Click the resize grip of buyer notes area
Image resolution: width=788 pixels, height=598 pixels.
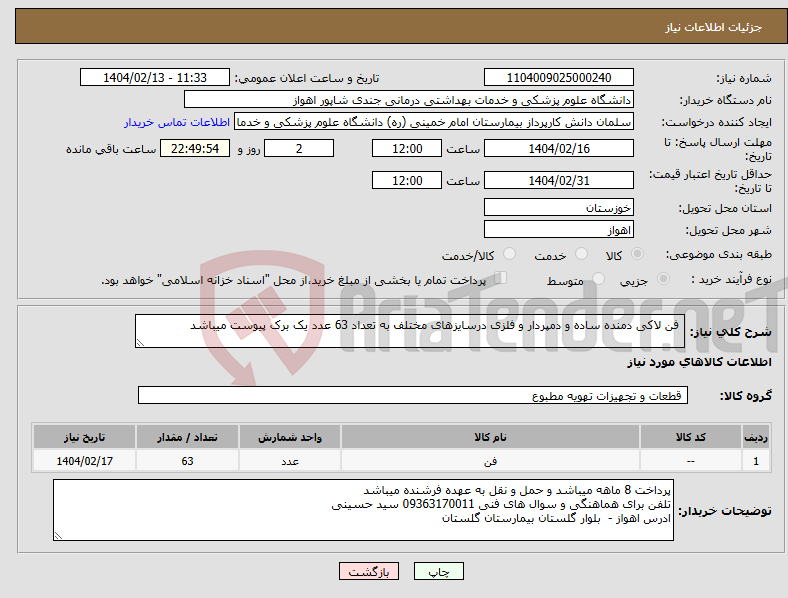pyautogui.click(x=58, y=536)
